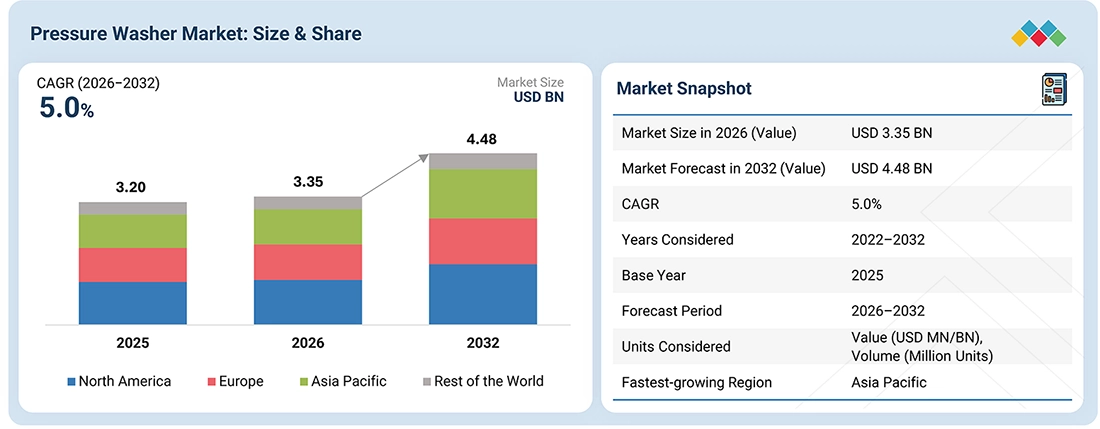Click 'Market Size in 2026 (Value)' row label
Viewport: 1100px width, 429px height.
coord(709,133)
